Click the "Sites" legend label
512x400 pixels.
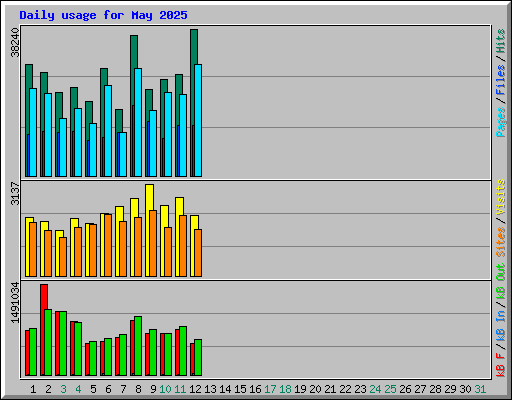click(x=500, y=242)
